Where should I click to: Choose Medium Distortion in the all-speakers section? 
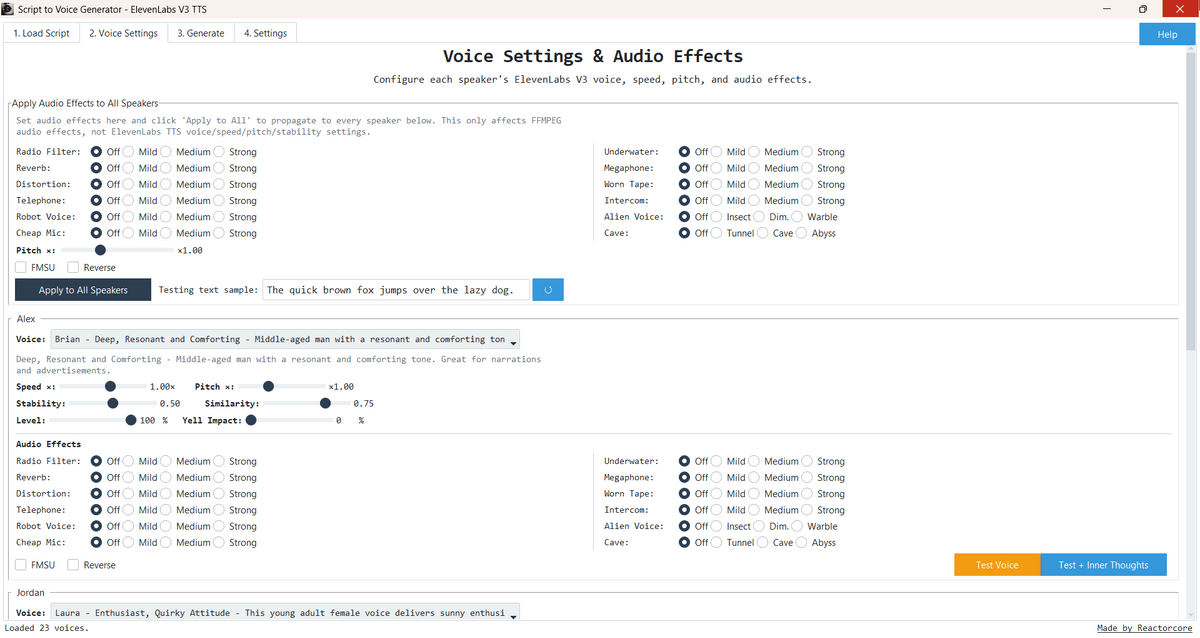click(167, 184)
